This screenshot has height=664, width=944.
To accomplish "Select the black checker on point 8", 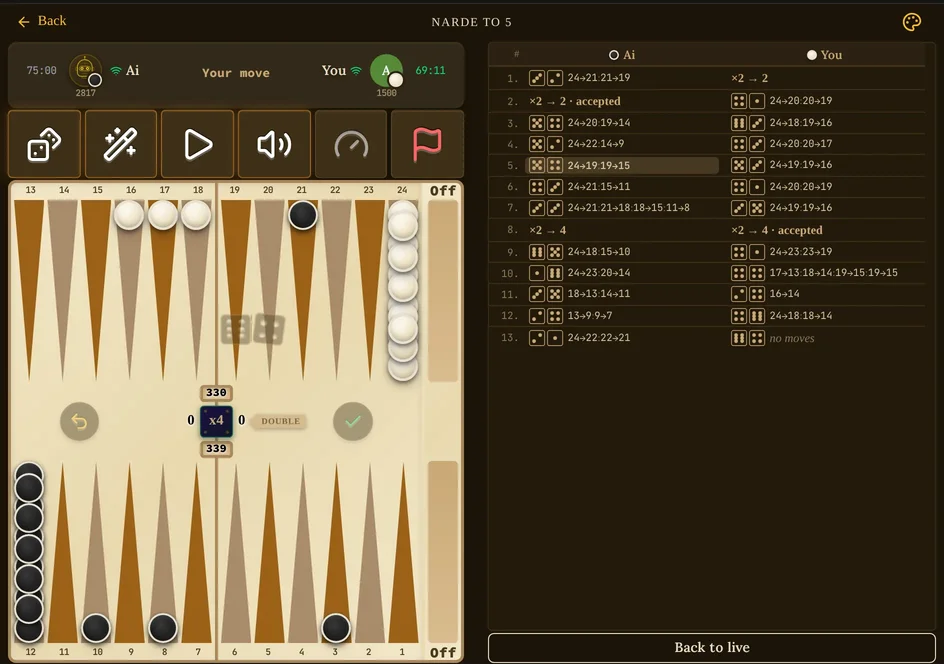I will [163, 628].
